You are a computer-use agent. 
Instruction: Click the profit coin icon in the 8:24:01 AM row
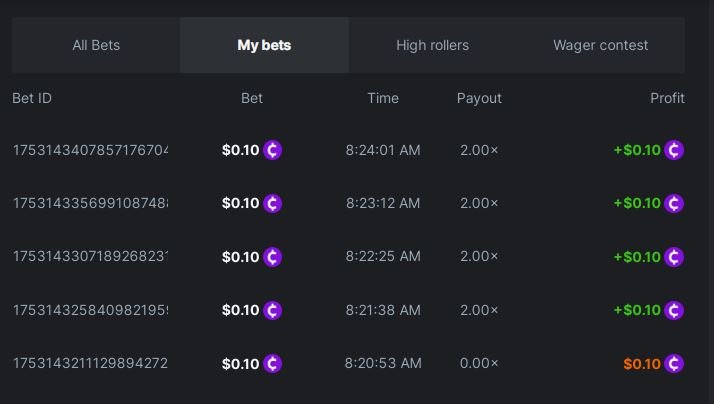(x=674, y=150)
